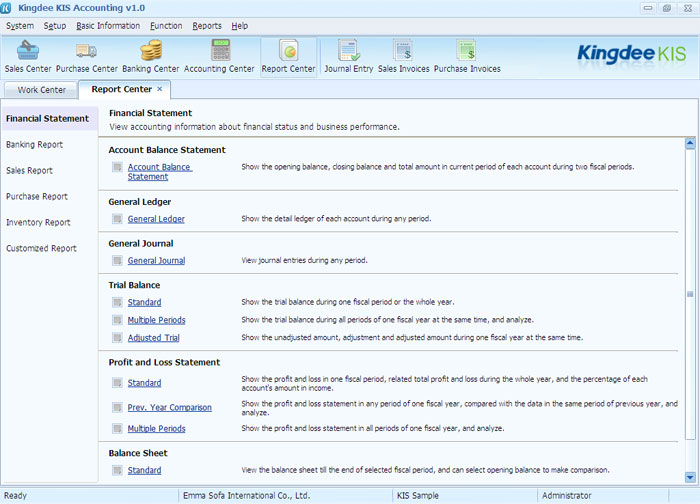
Task: Click icon beside Trial Balance Standard link
Action: click(x=117, y=302)
